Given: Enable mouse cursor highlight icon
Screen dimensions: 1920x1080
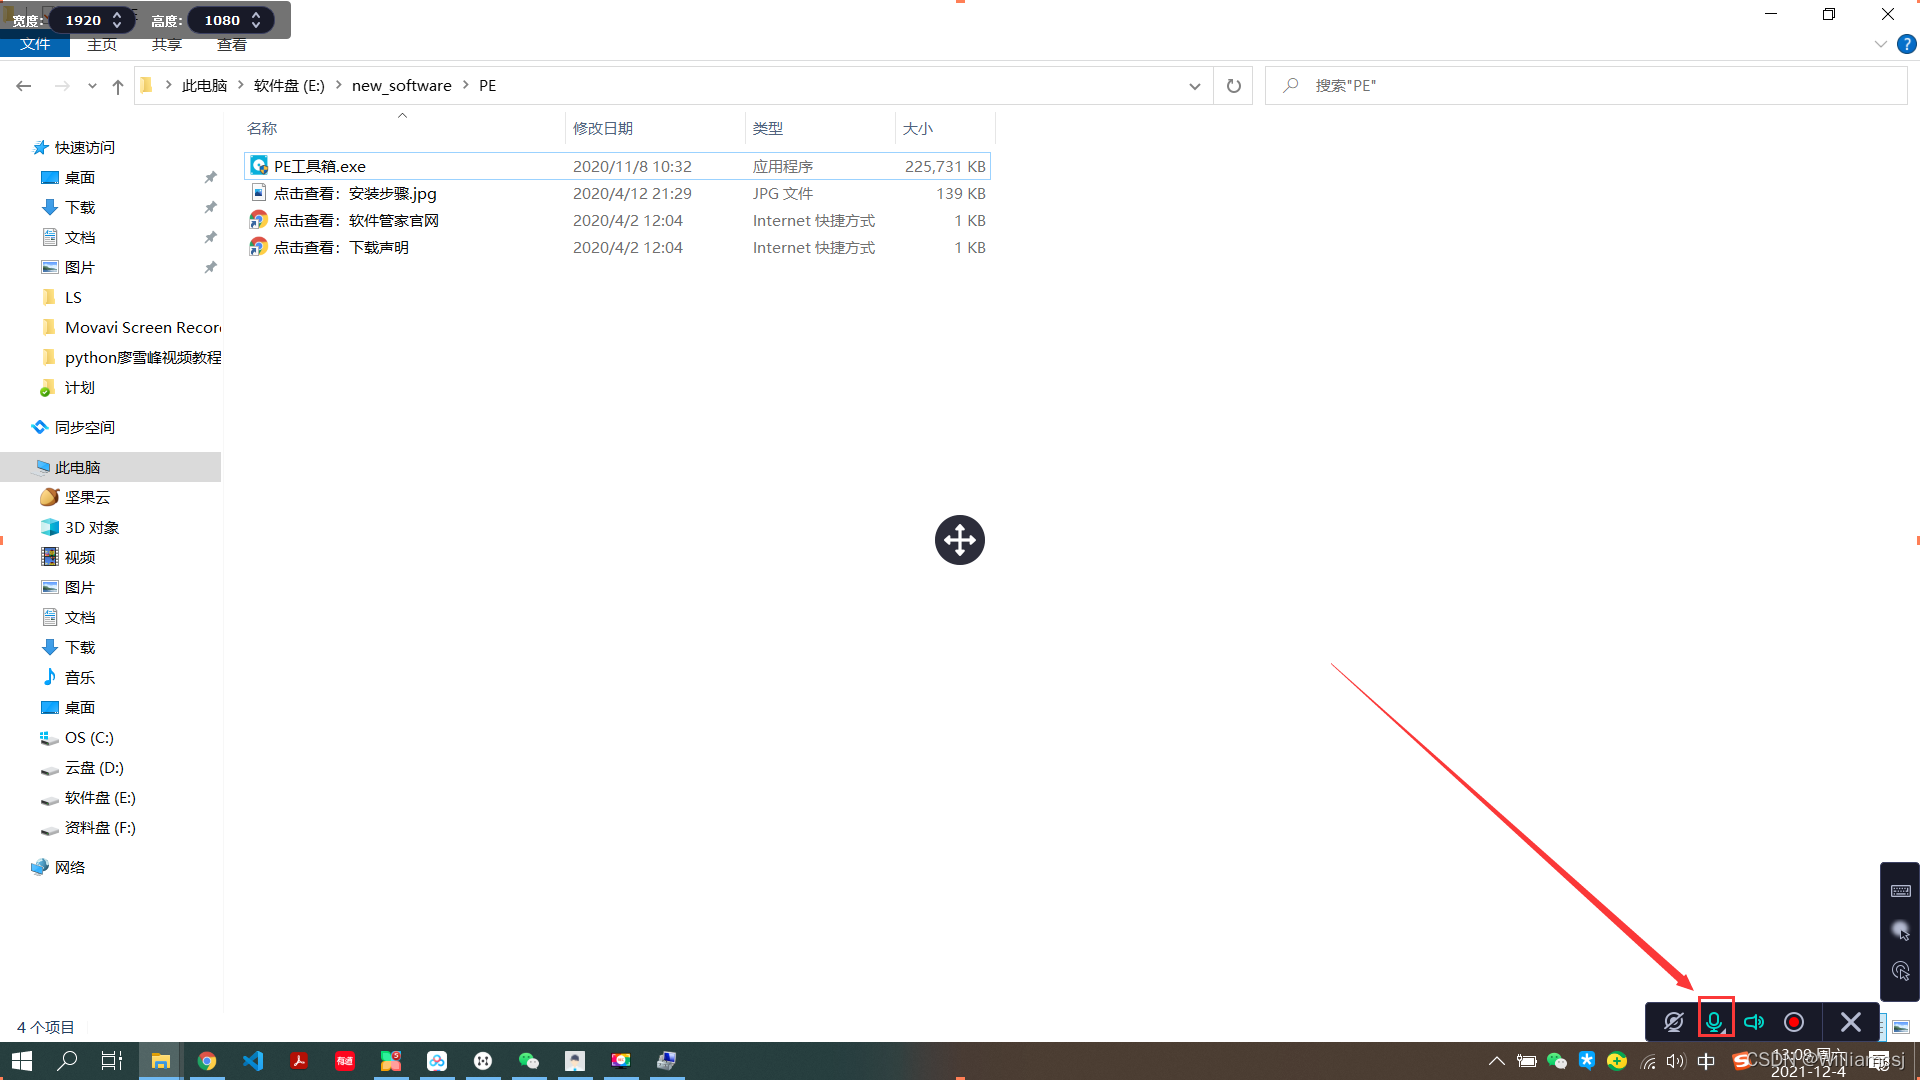Looking at the screenshot, I should pos(1901,931).
